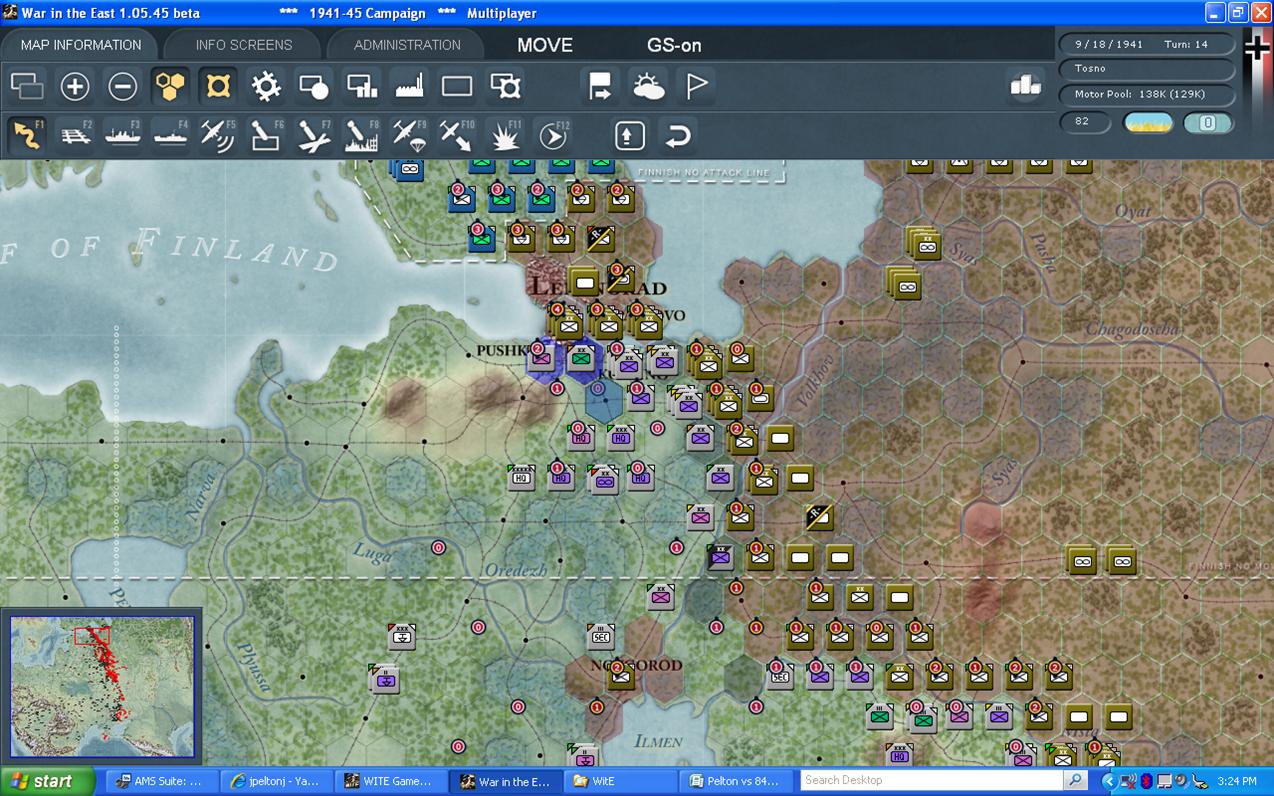This screenshot has width=1274, height=796.
Task: Zoom in with the plus icon
Action: pyautogui.click(x=75, y=87)
